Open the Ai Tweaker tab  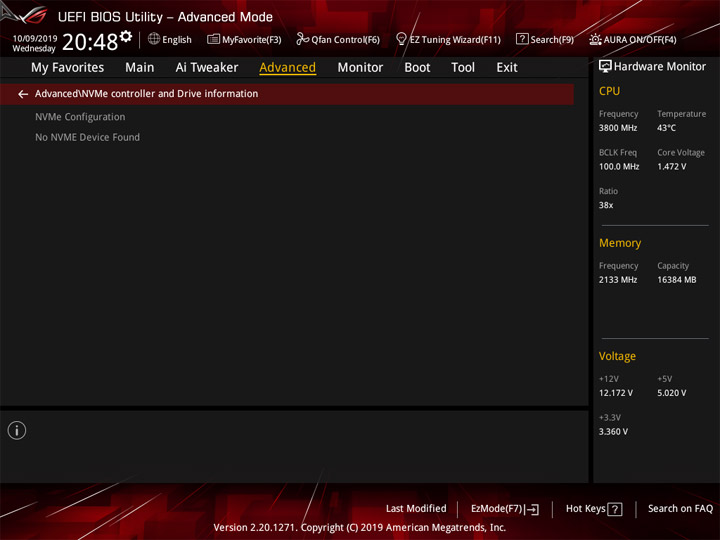click(207, 68)
